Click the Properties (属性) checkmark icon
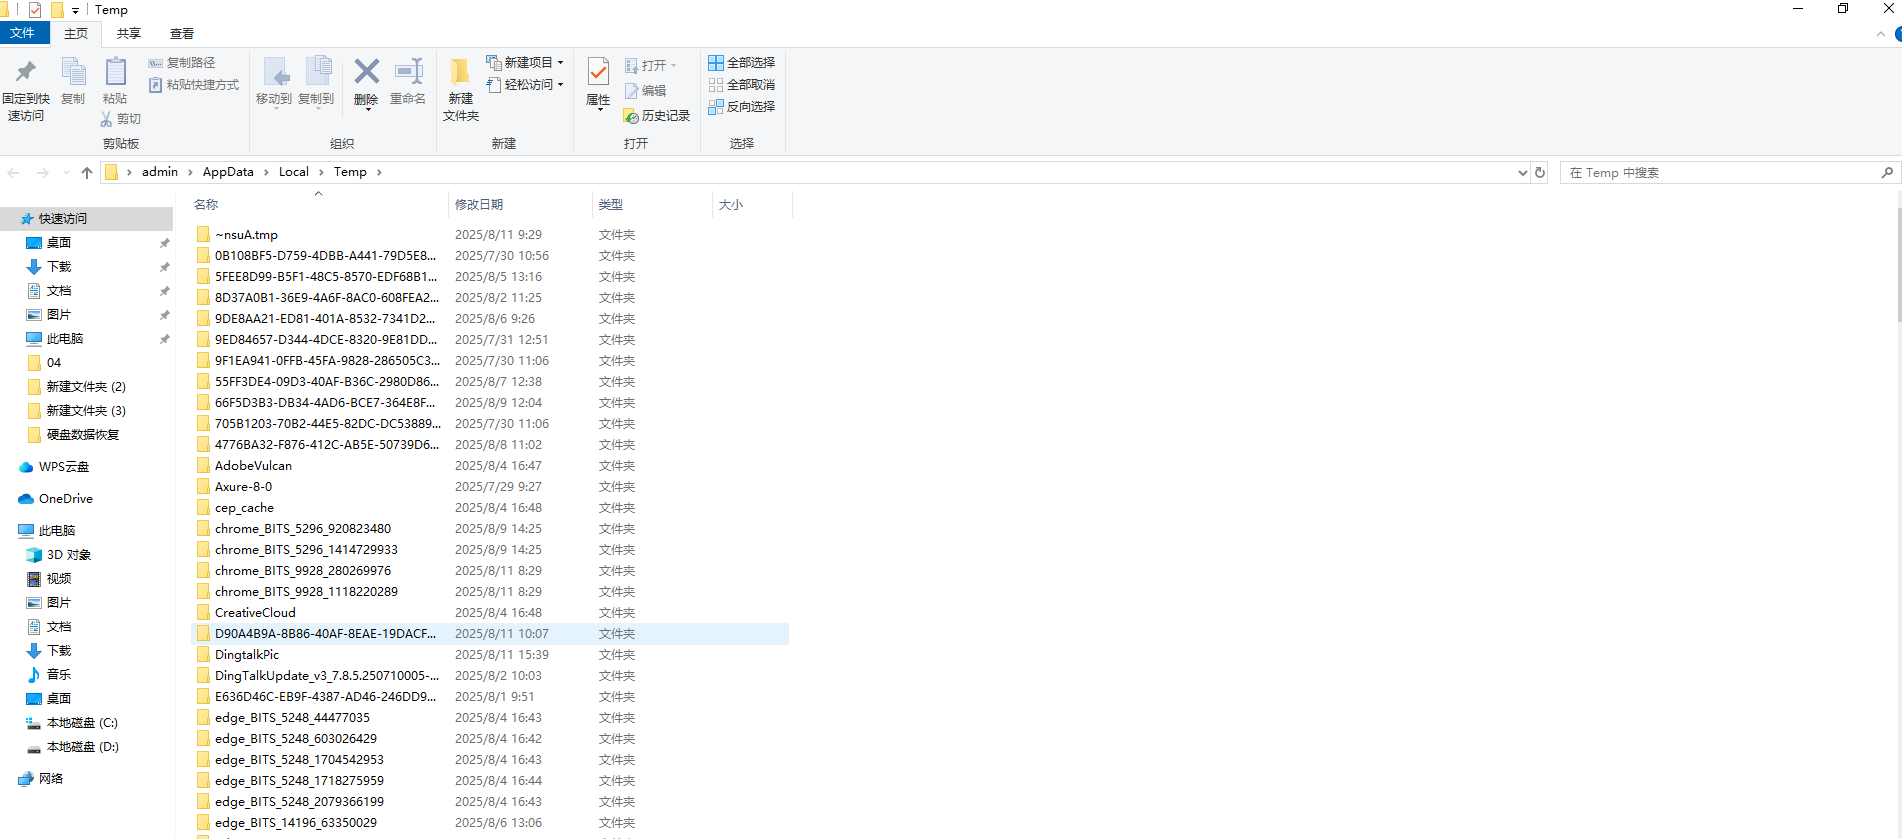 598,74
